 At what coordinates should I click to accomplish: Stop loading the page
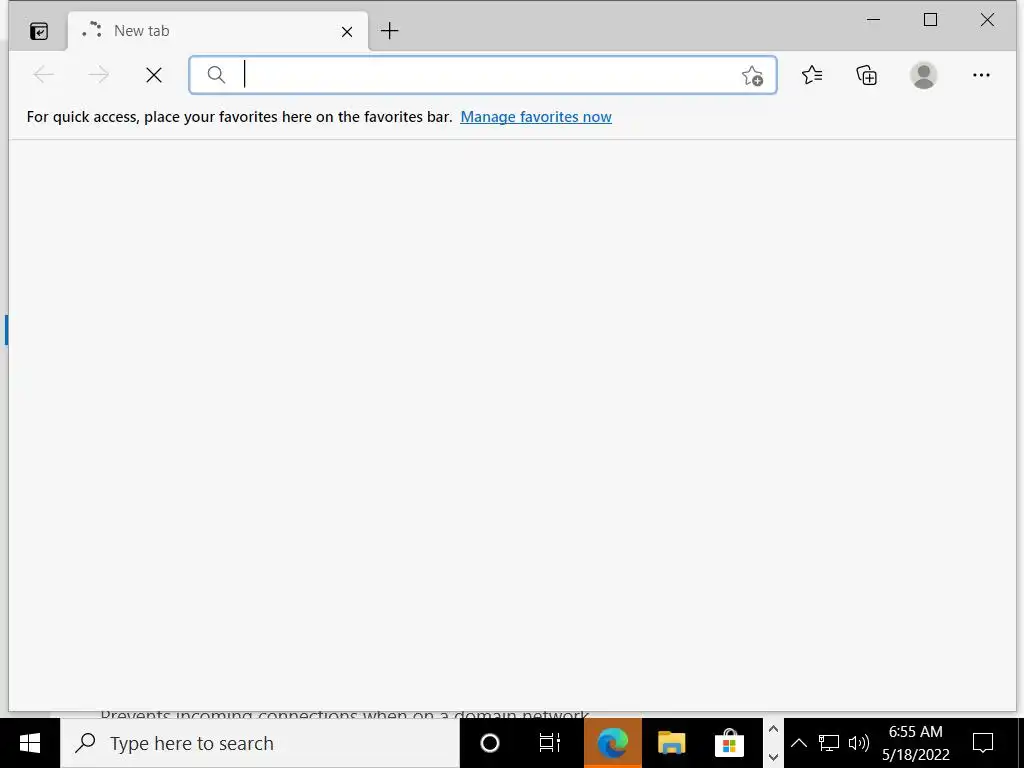pos(154,75)
